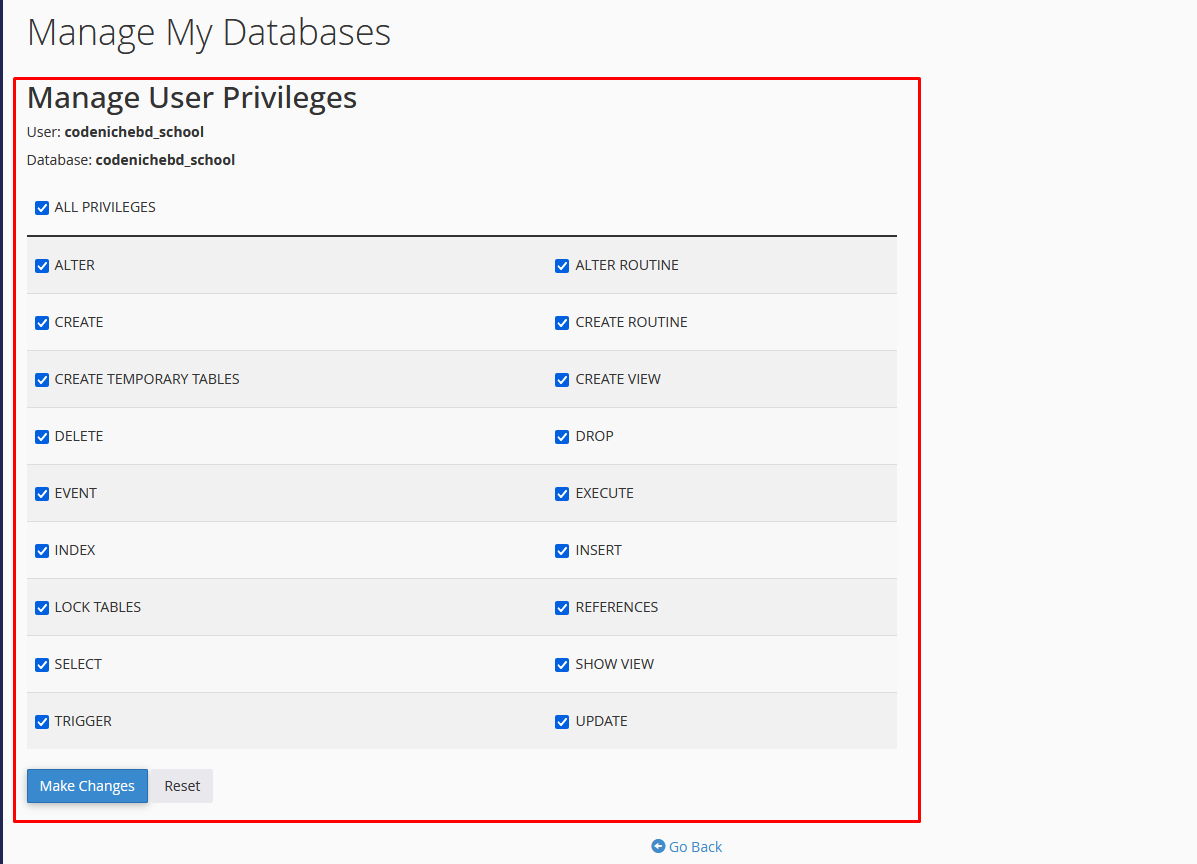
Task: Click the Go Back arrow icon
Action: tap(658, 846)
